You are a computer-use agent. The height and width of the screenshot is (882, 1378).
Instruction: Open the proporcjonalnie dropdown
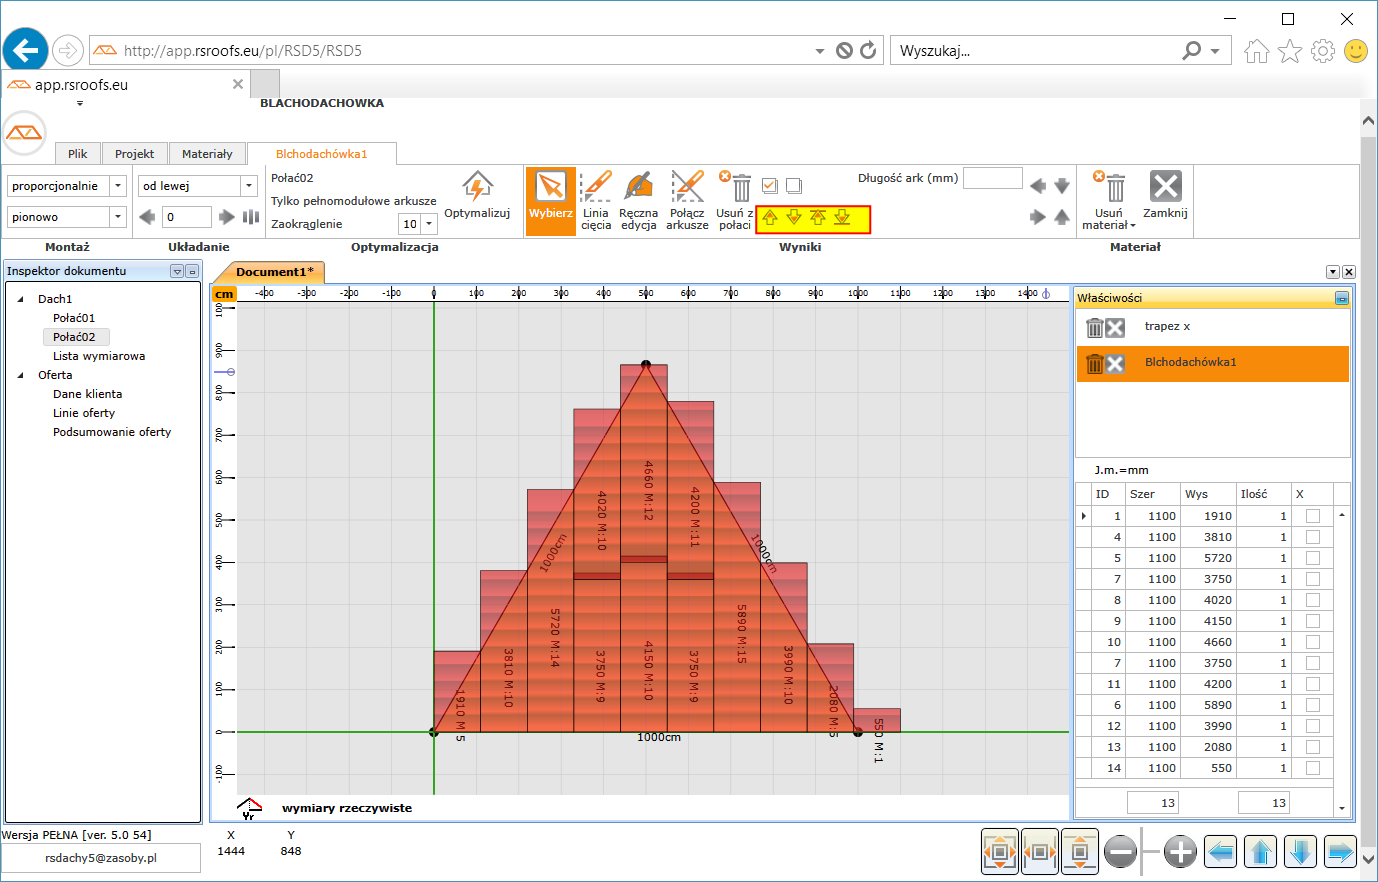tap(118, 186)
